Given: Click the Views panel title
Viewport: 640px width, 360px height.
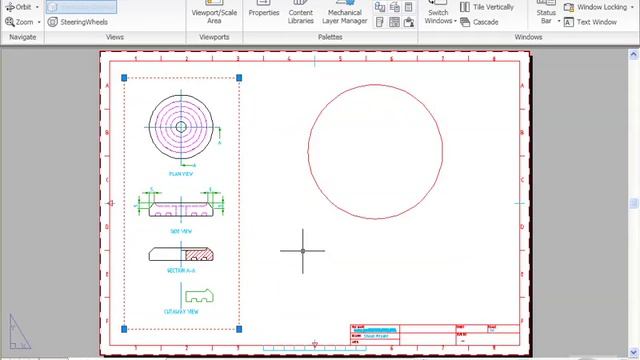Looking at the screenshot, I should coord(115,37).
